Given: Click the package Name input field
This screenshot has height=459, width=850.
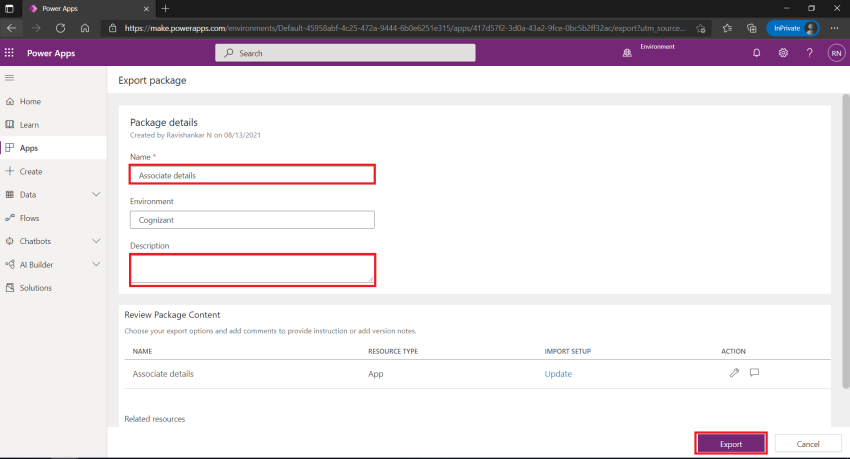Looking at the screenshot, I should tap(252, 175).
